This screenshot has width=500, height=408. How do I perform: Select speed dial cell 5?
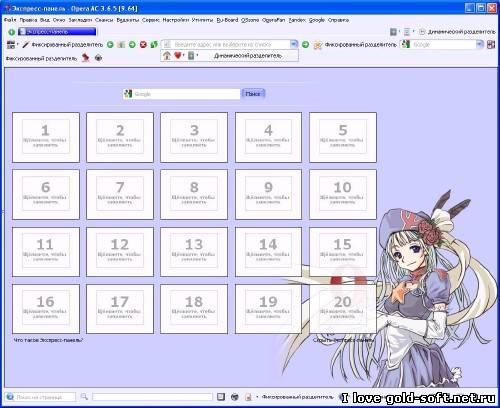[343, 137]
